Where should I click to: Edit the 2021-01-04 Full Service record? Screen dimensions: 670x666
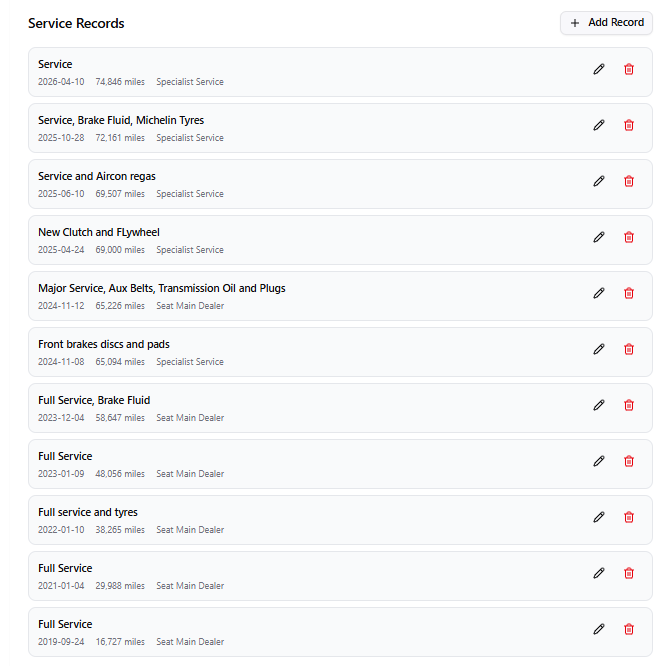[x=599, y=573]
